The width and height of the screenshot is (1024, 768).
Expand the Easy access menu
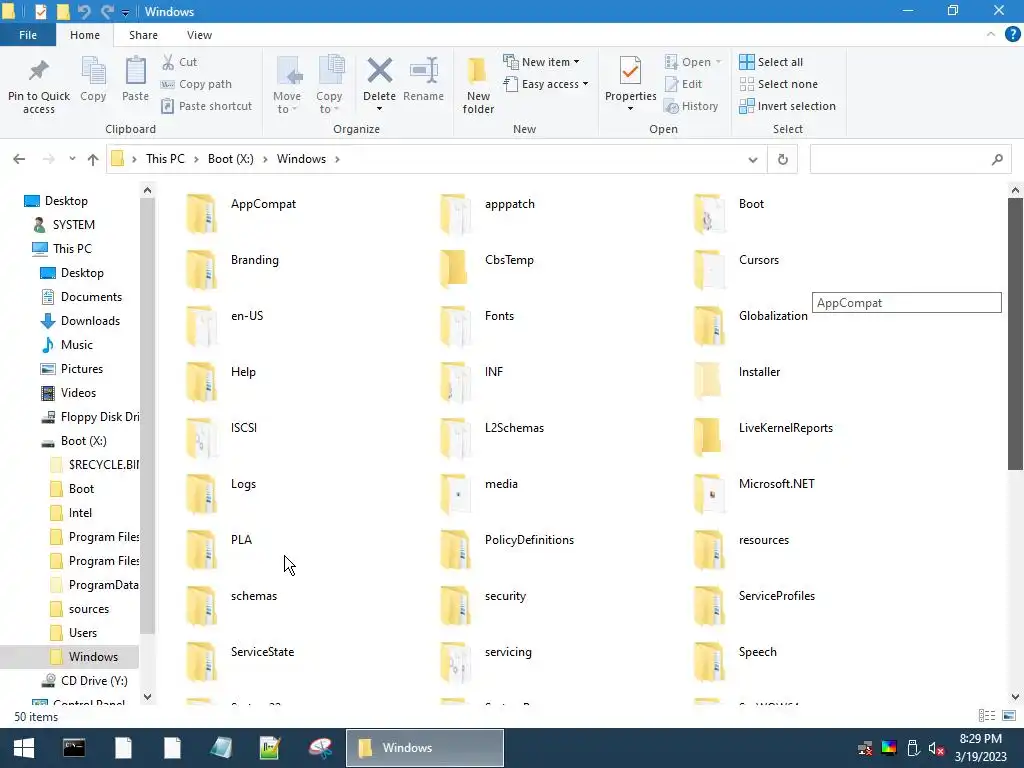pyautogui.click(x=546, y=84)
